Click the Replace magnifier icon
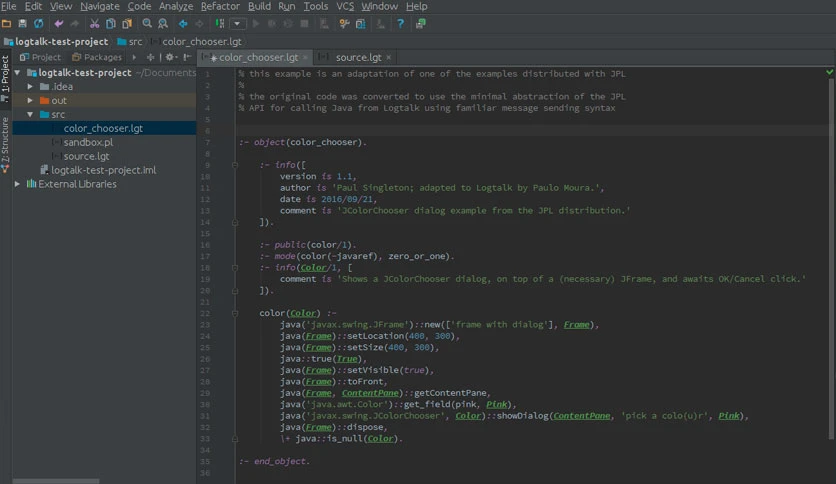The image size is (836, 484). click(163, 23)
